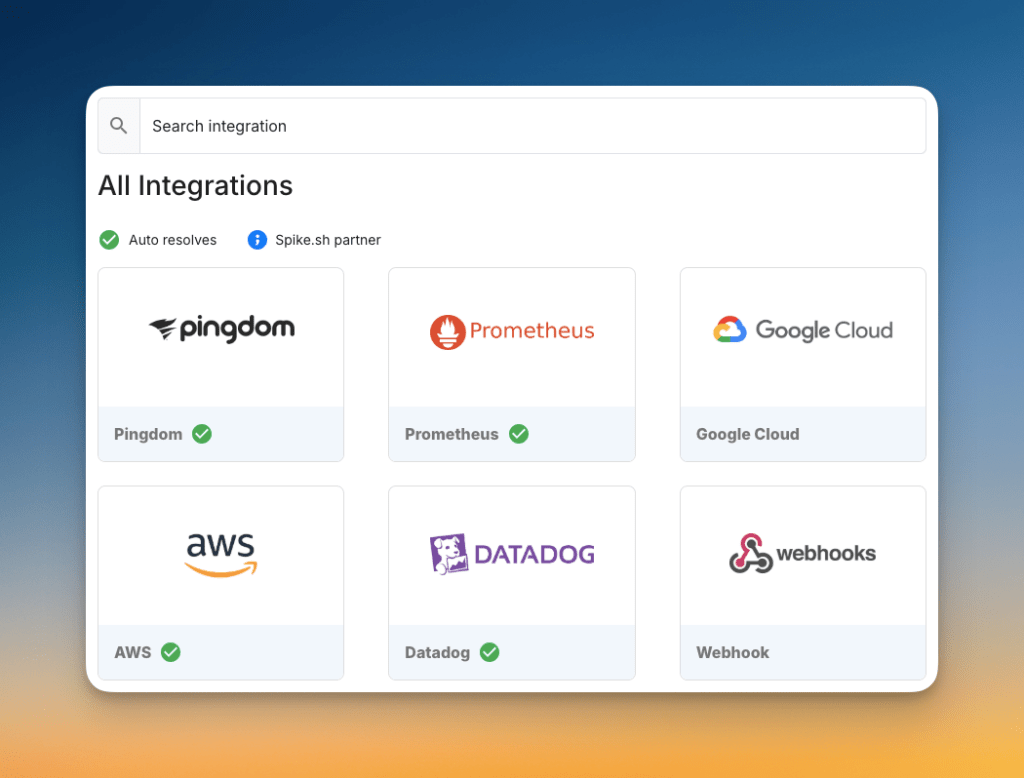Click the Datadog label text
The image size is (1024, 778).
click(436, 652)
